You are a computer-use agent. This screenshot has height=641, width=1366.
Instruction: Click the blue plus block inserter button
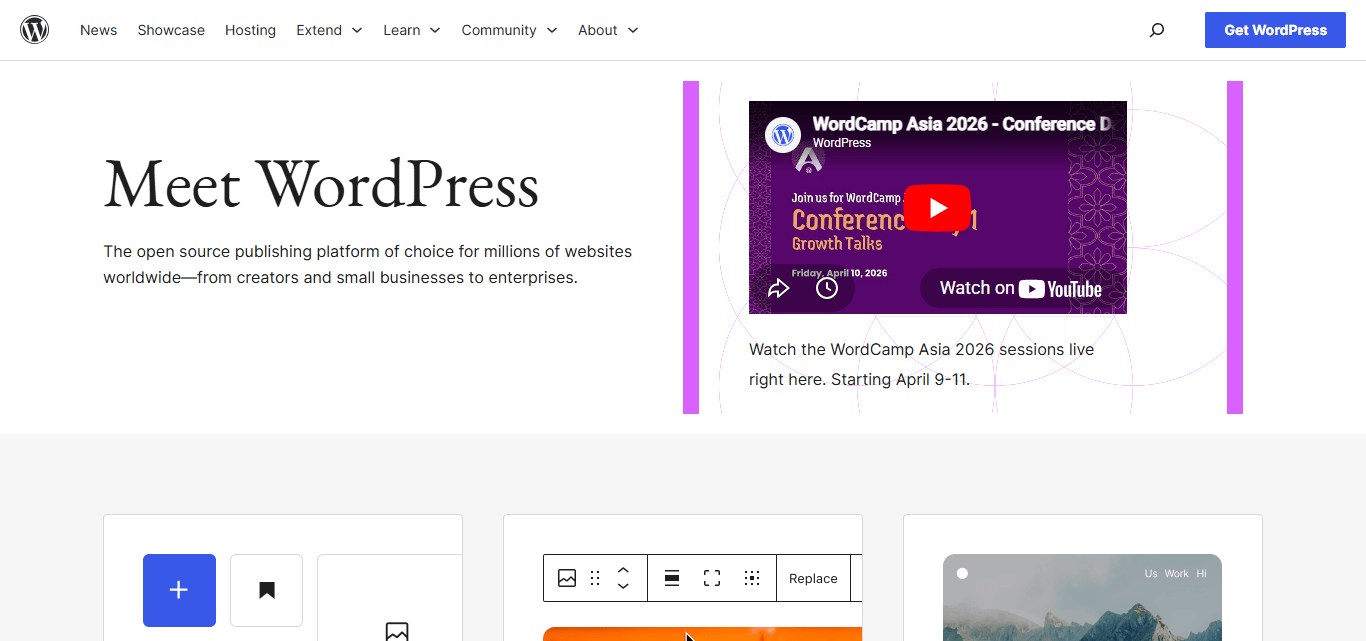click(x=179, y=590)
